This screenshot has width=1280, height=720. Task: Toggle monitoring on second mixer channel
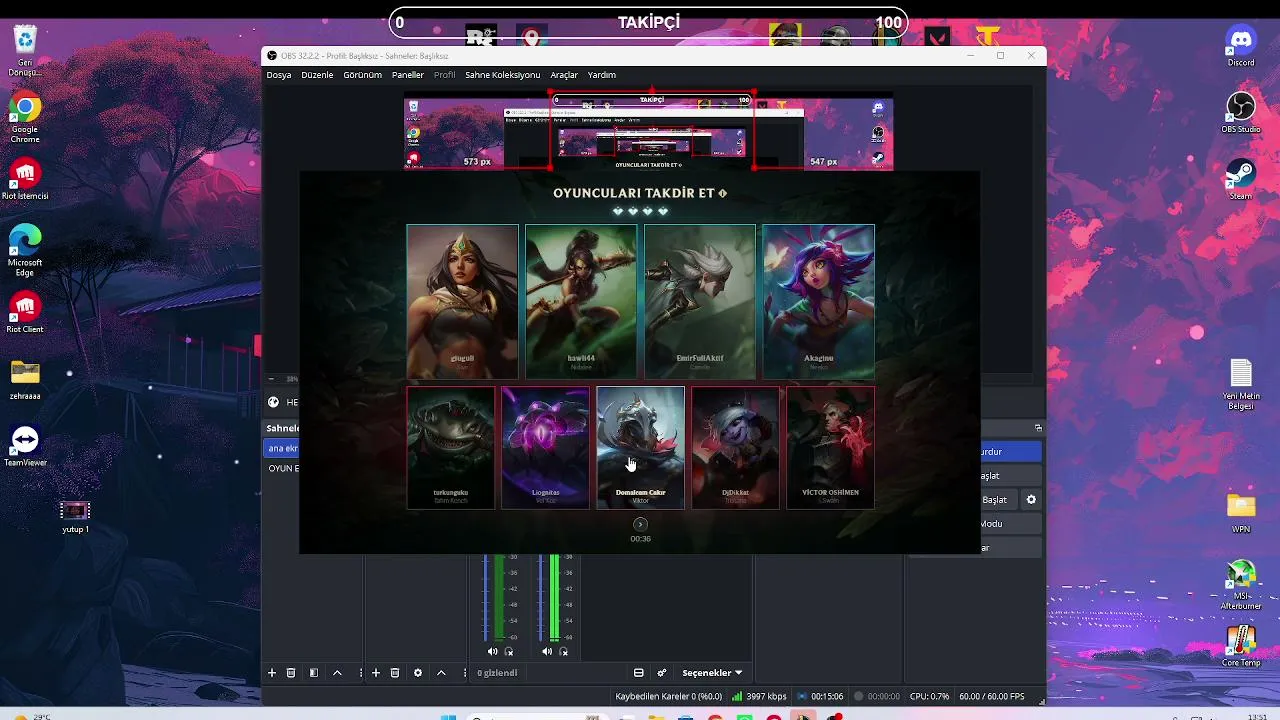coord(564,652)
